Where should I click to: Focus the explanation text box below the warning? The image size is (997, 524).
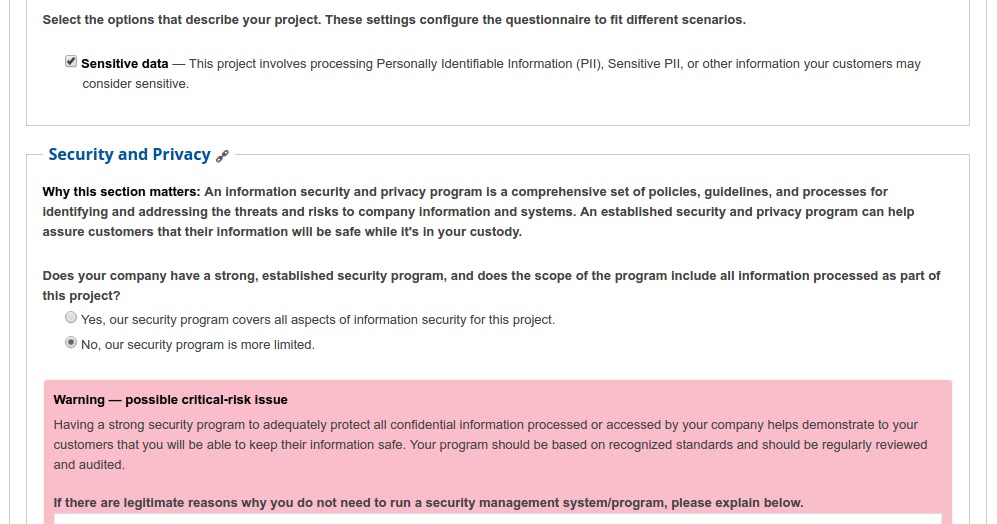(x=497, y=518)
